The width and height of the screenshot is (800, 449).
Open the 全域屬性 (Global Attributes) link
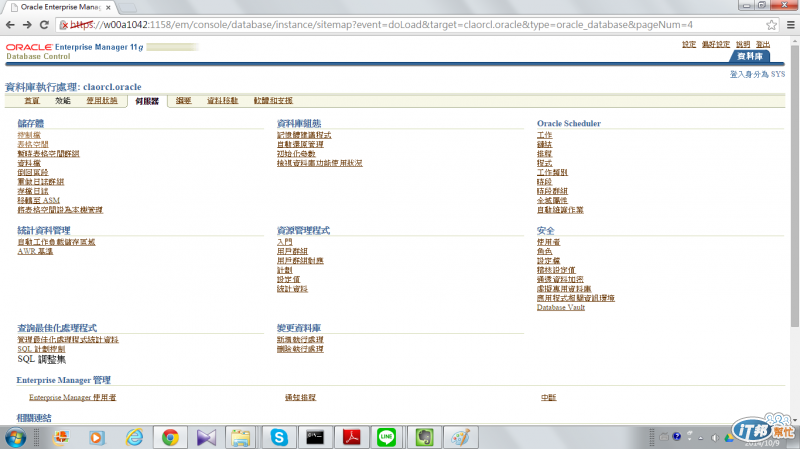(552, 201)
